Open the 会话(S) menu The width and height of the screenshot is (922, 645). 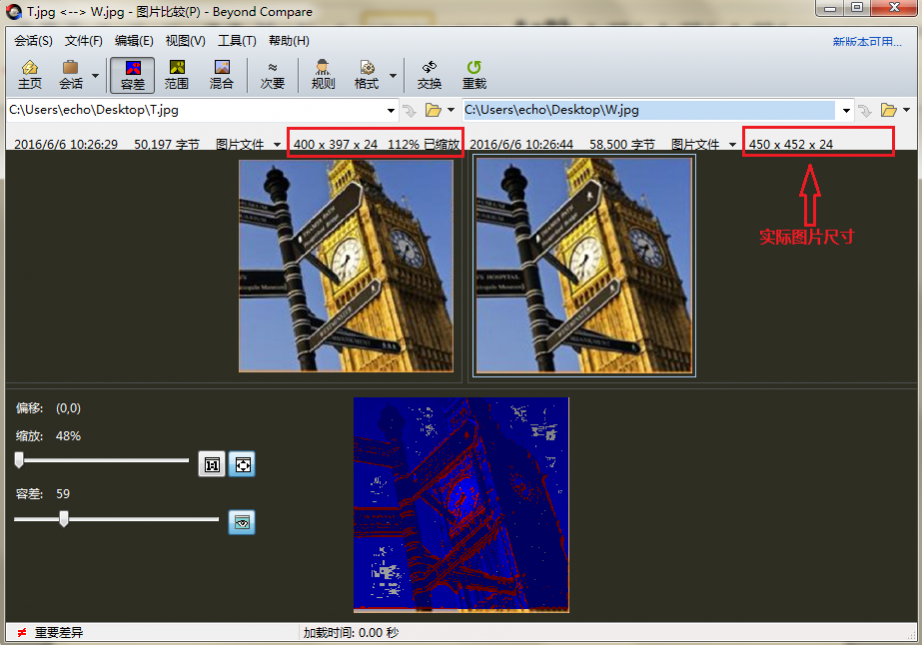tap(33, 41)
